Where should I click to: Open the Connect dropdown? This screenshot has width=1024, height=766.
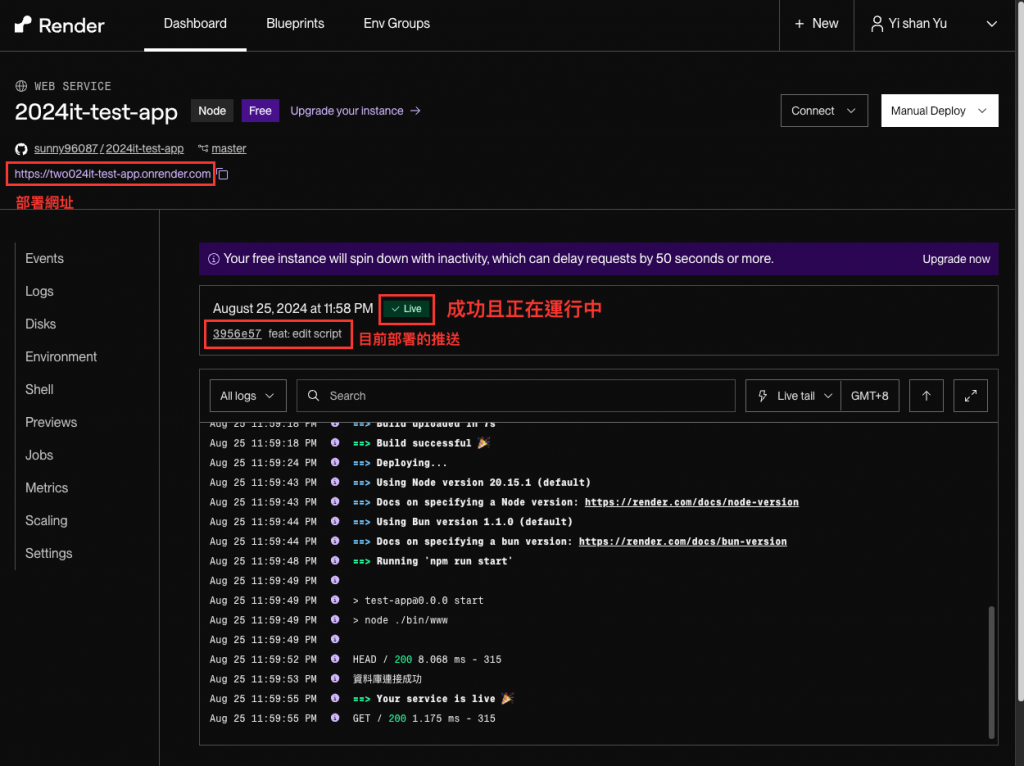point(824,111)
